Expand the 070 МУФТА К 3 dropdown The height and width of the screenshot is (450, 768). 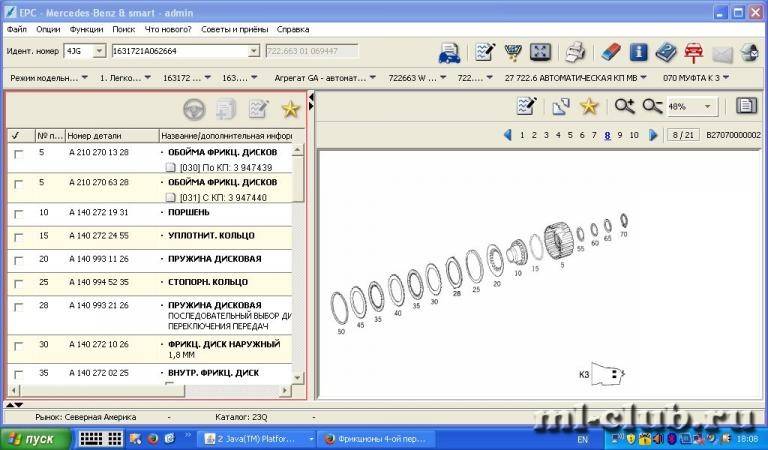[x=726, y=77]
